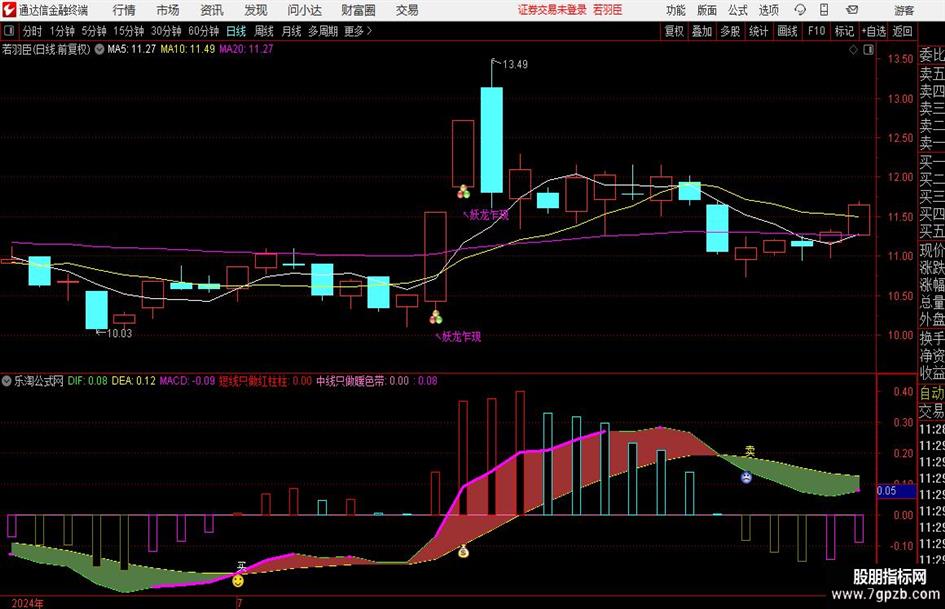Screen dimensions: 945x609
Task: Open the 功能 menu
Action: point(676,10)
